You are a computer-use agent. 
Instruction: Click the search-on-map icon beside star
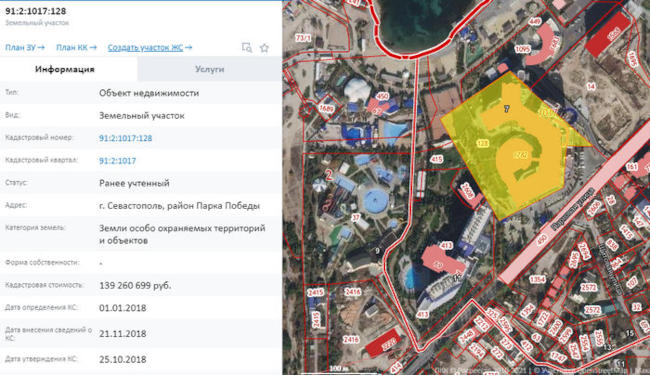click(x=247, y=48)
